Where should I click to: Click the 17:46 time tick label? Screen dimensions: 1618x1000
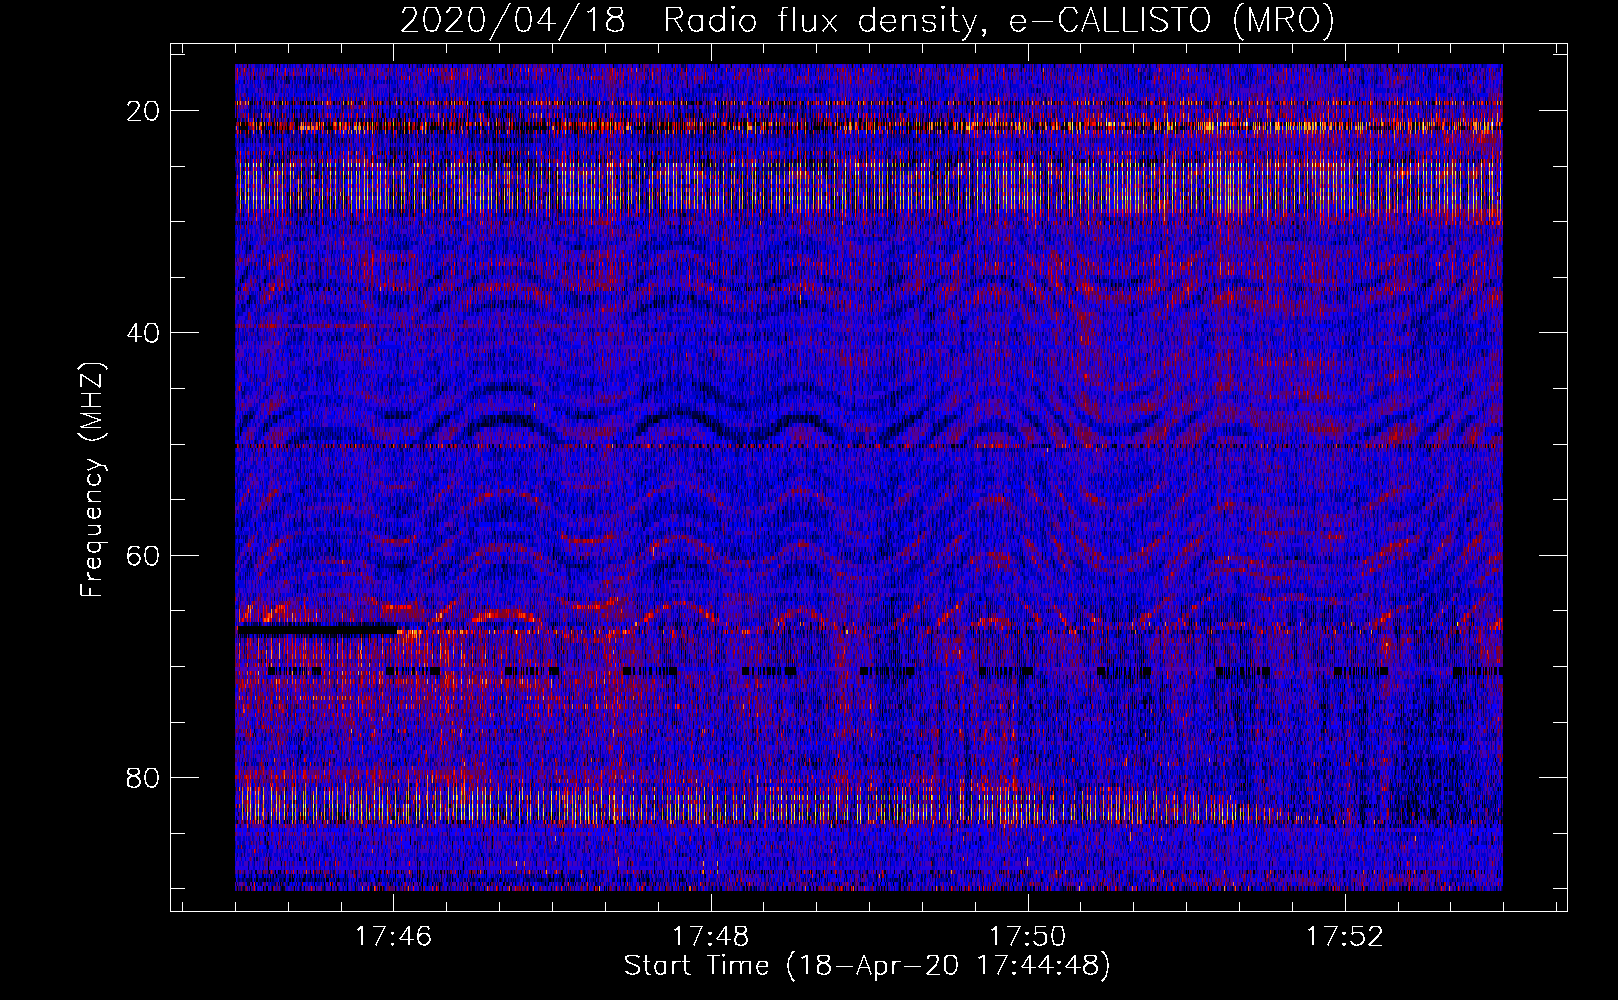coord(394,936)
